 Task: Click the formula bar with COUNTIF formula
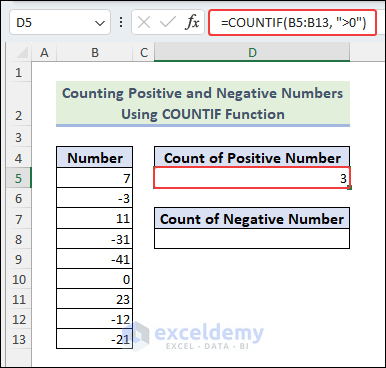click(293, 23)
